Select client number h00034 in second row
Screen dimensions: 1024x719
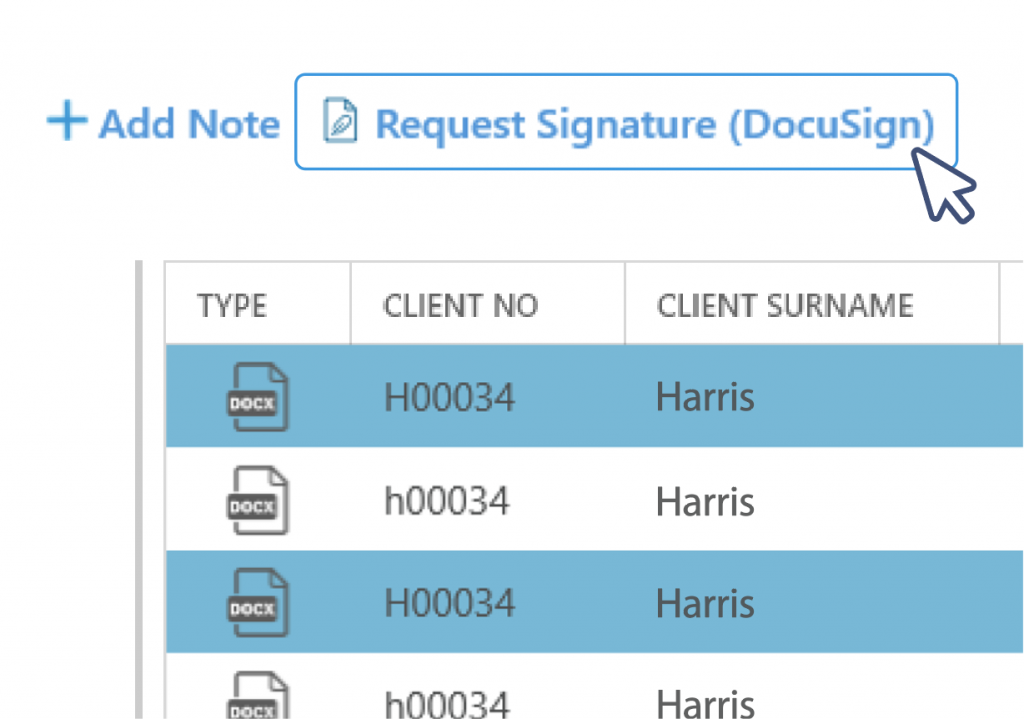[447, 501]
